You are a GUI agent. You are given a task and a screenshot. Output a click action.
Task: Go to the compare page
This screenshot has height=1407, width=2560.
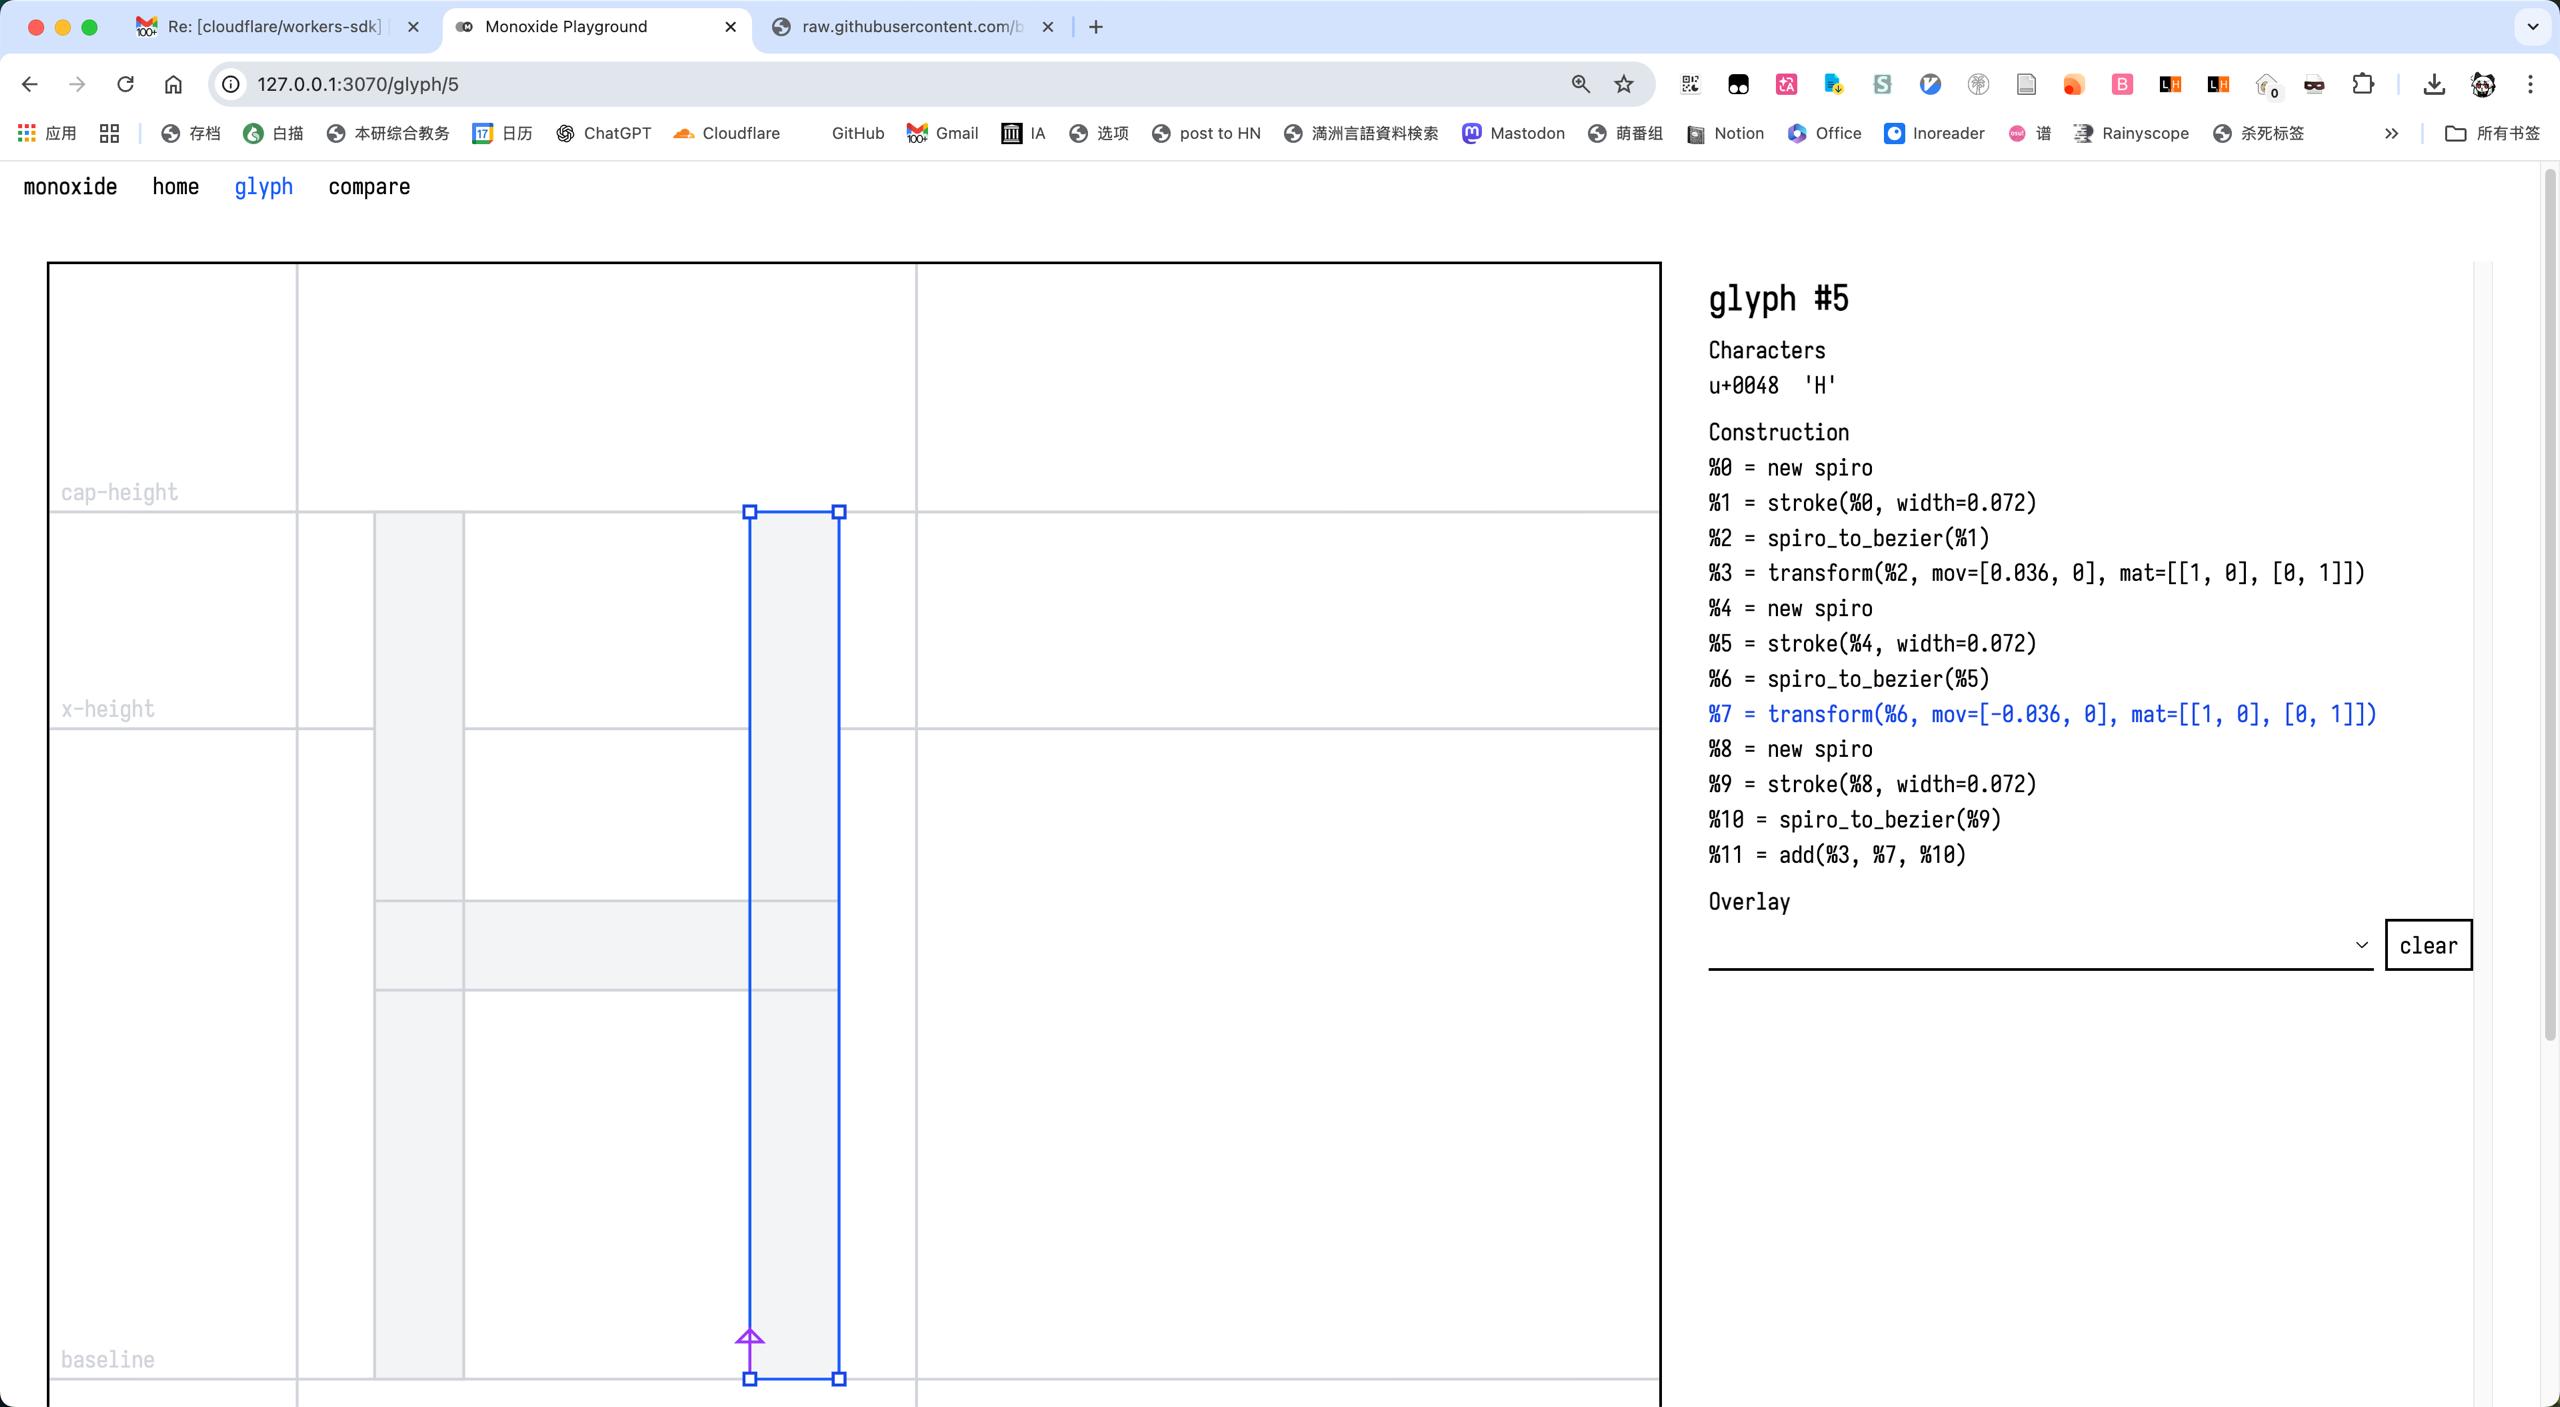[369, 187]
